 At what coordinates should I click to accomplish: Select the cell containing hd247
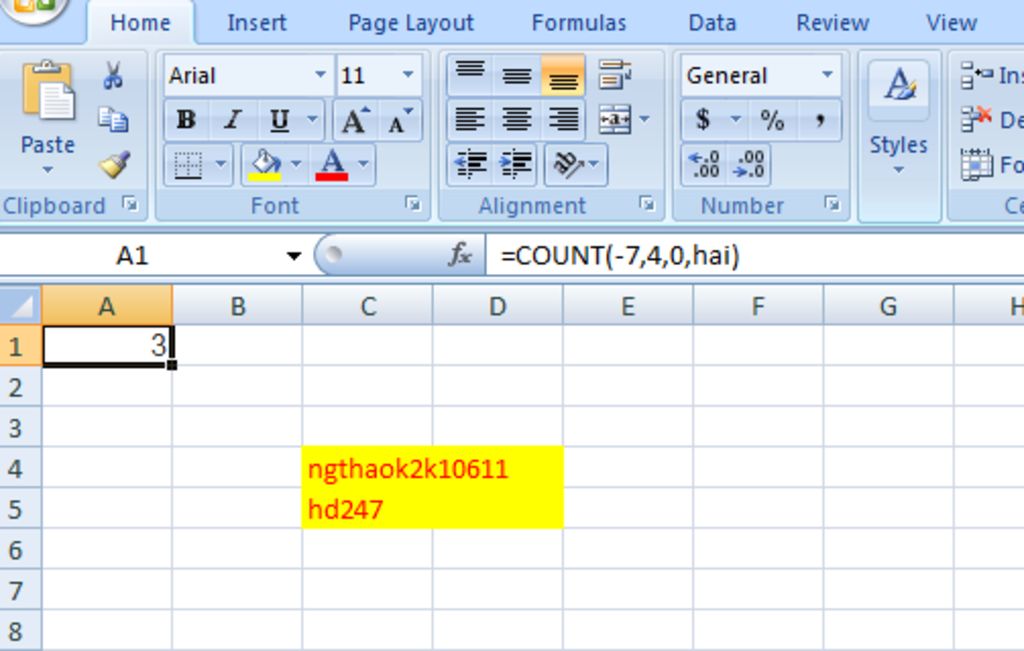368,509
